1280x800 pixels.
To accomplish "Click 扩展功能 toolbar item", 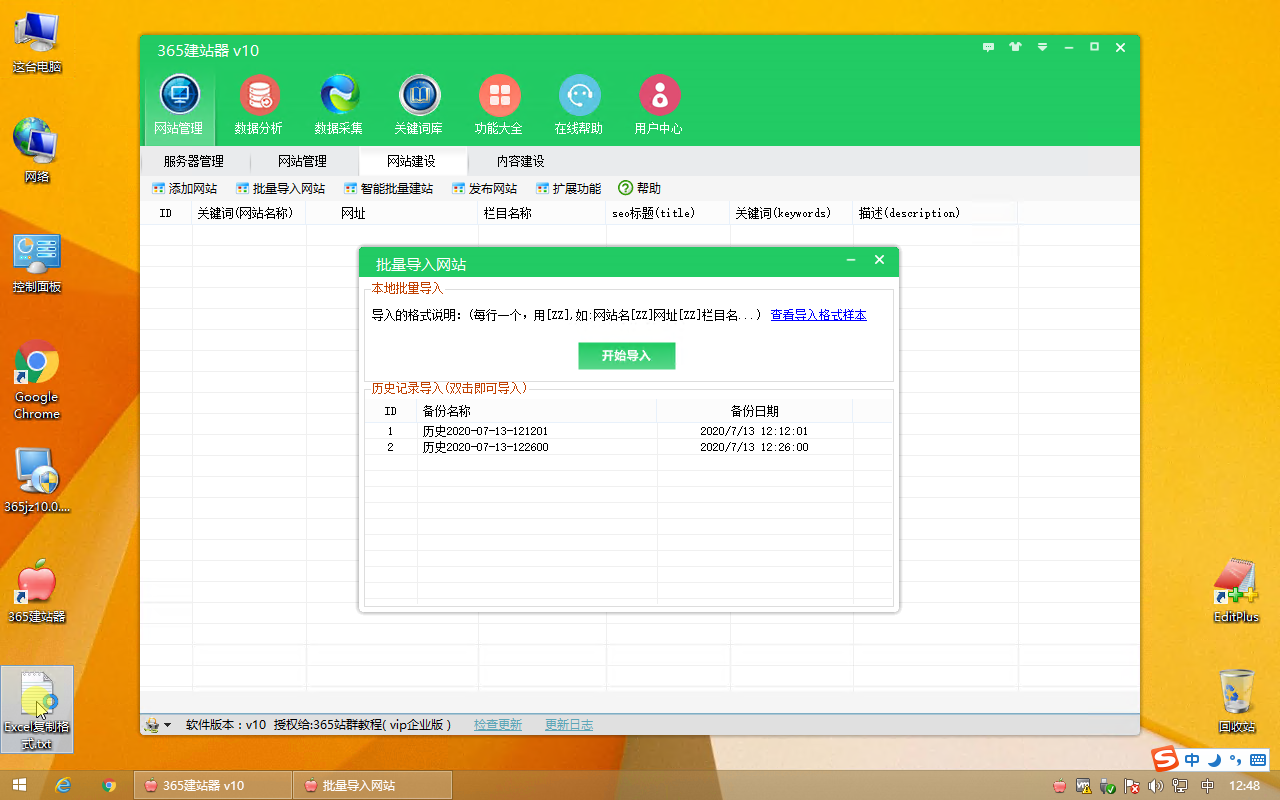I will coord(568,188).
